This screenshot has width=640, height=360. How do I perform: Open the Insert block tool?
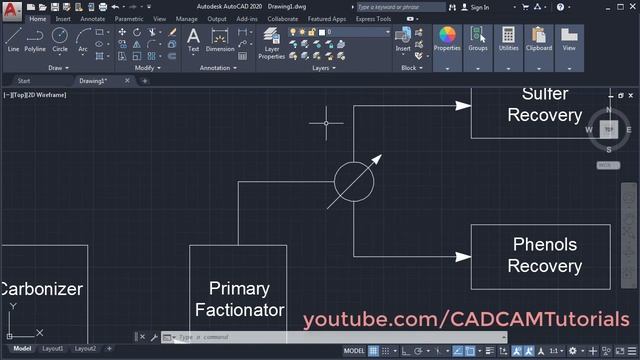point(403,40)
